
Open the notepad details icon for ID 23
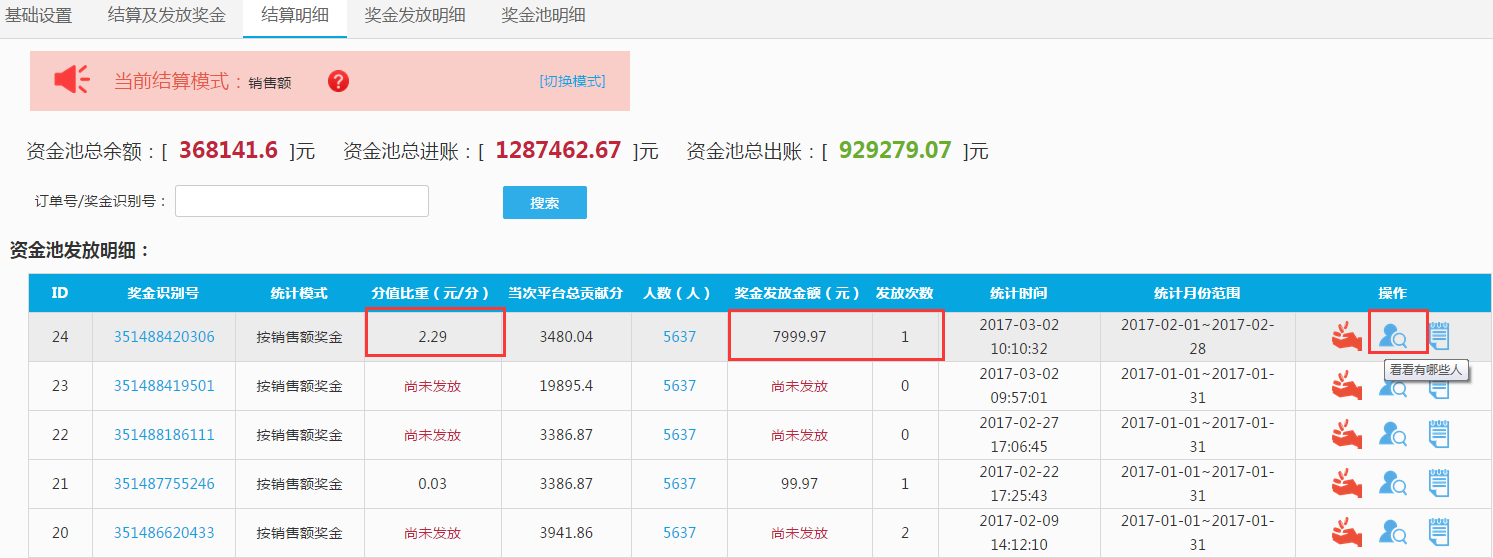(x=1439, y=385)
